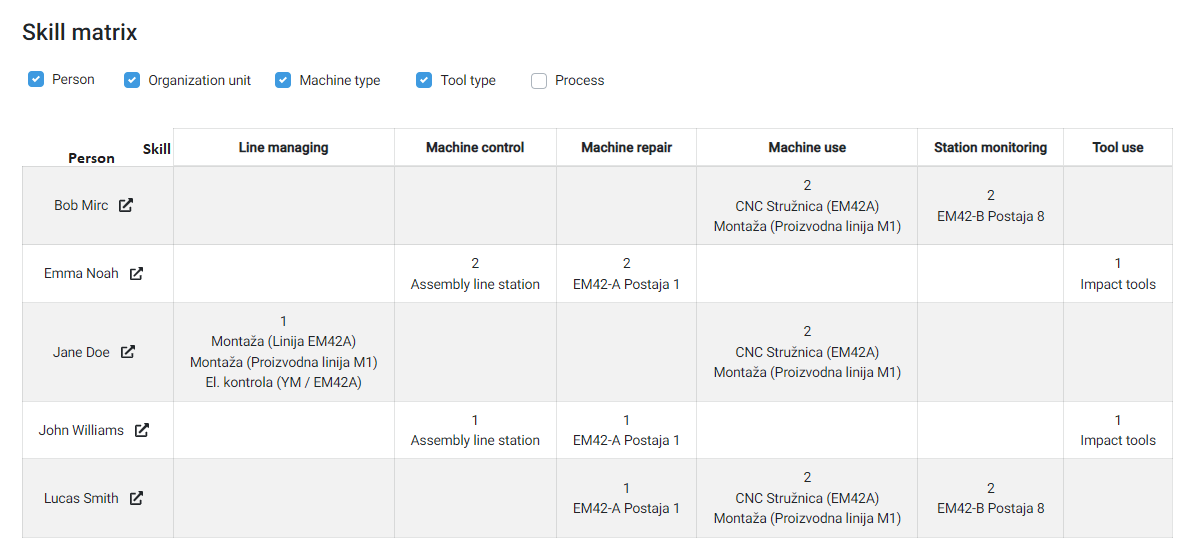
Task: Select the Station monitoring column header
Action: pyautogui.click(x=990, y=148)
